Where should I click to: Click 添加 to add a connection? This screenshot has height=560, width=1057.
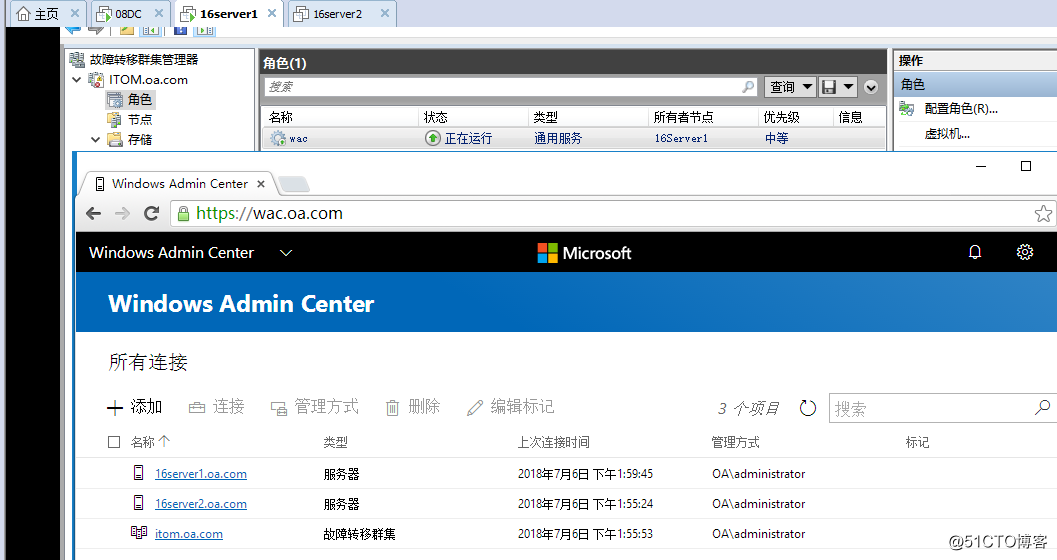pos(135,407)
